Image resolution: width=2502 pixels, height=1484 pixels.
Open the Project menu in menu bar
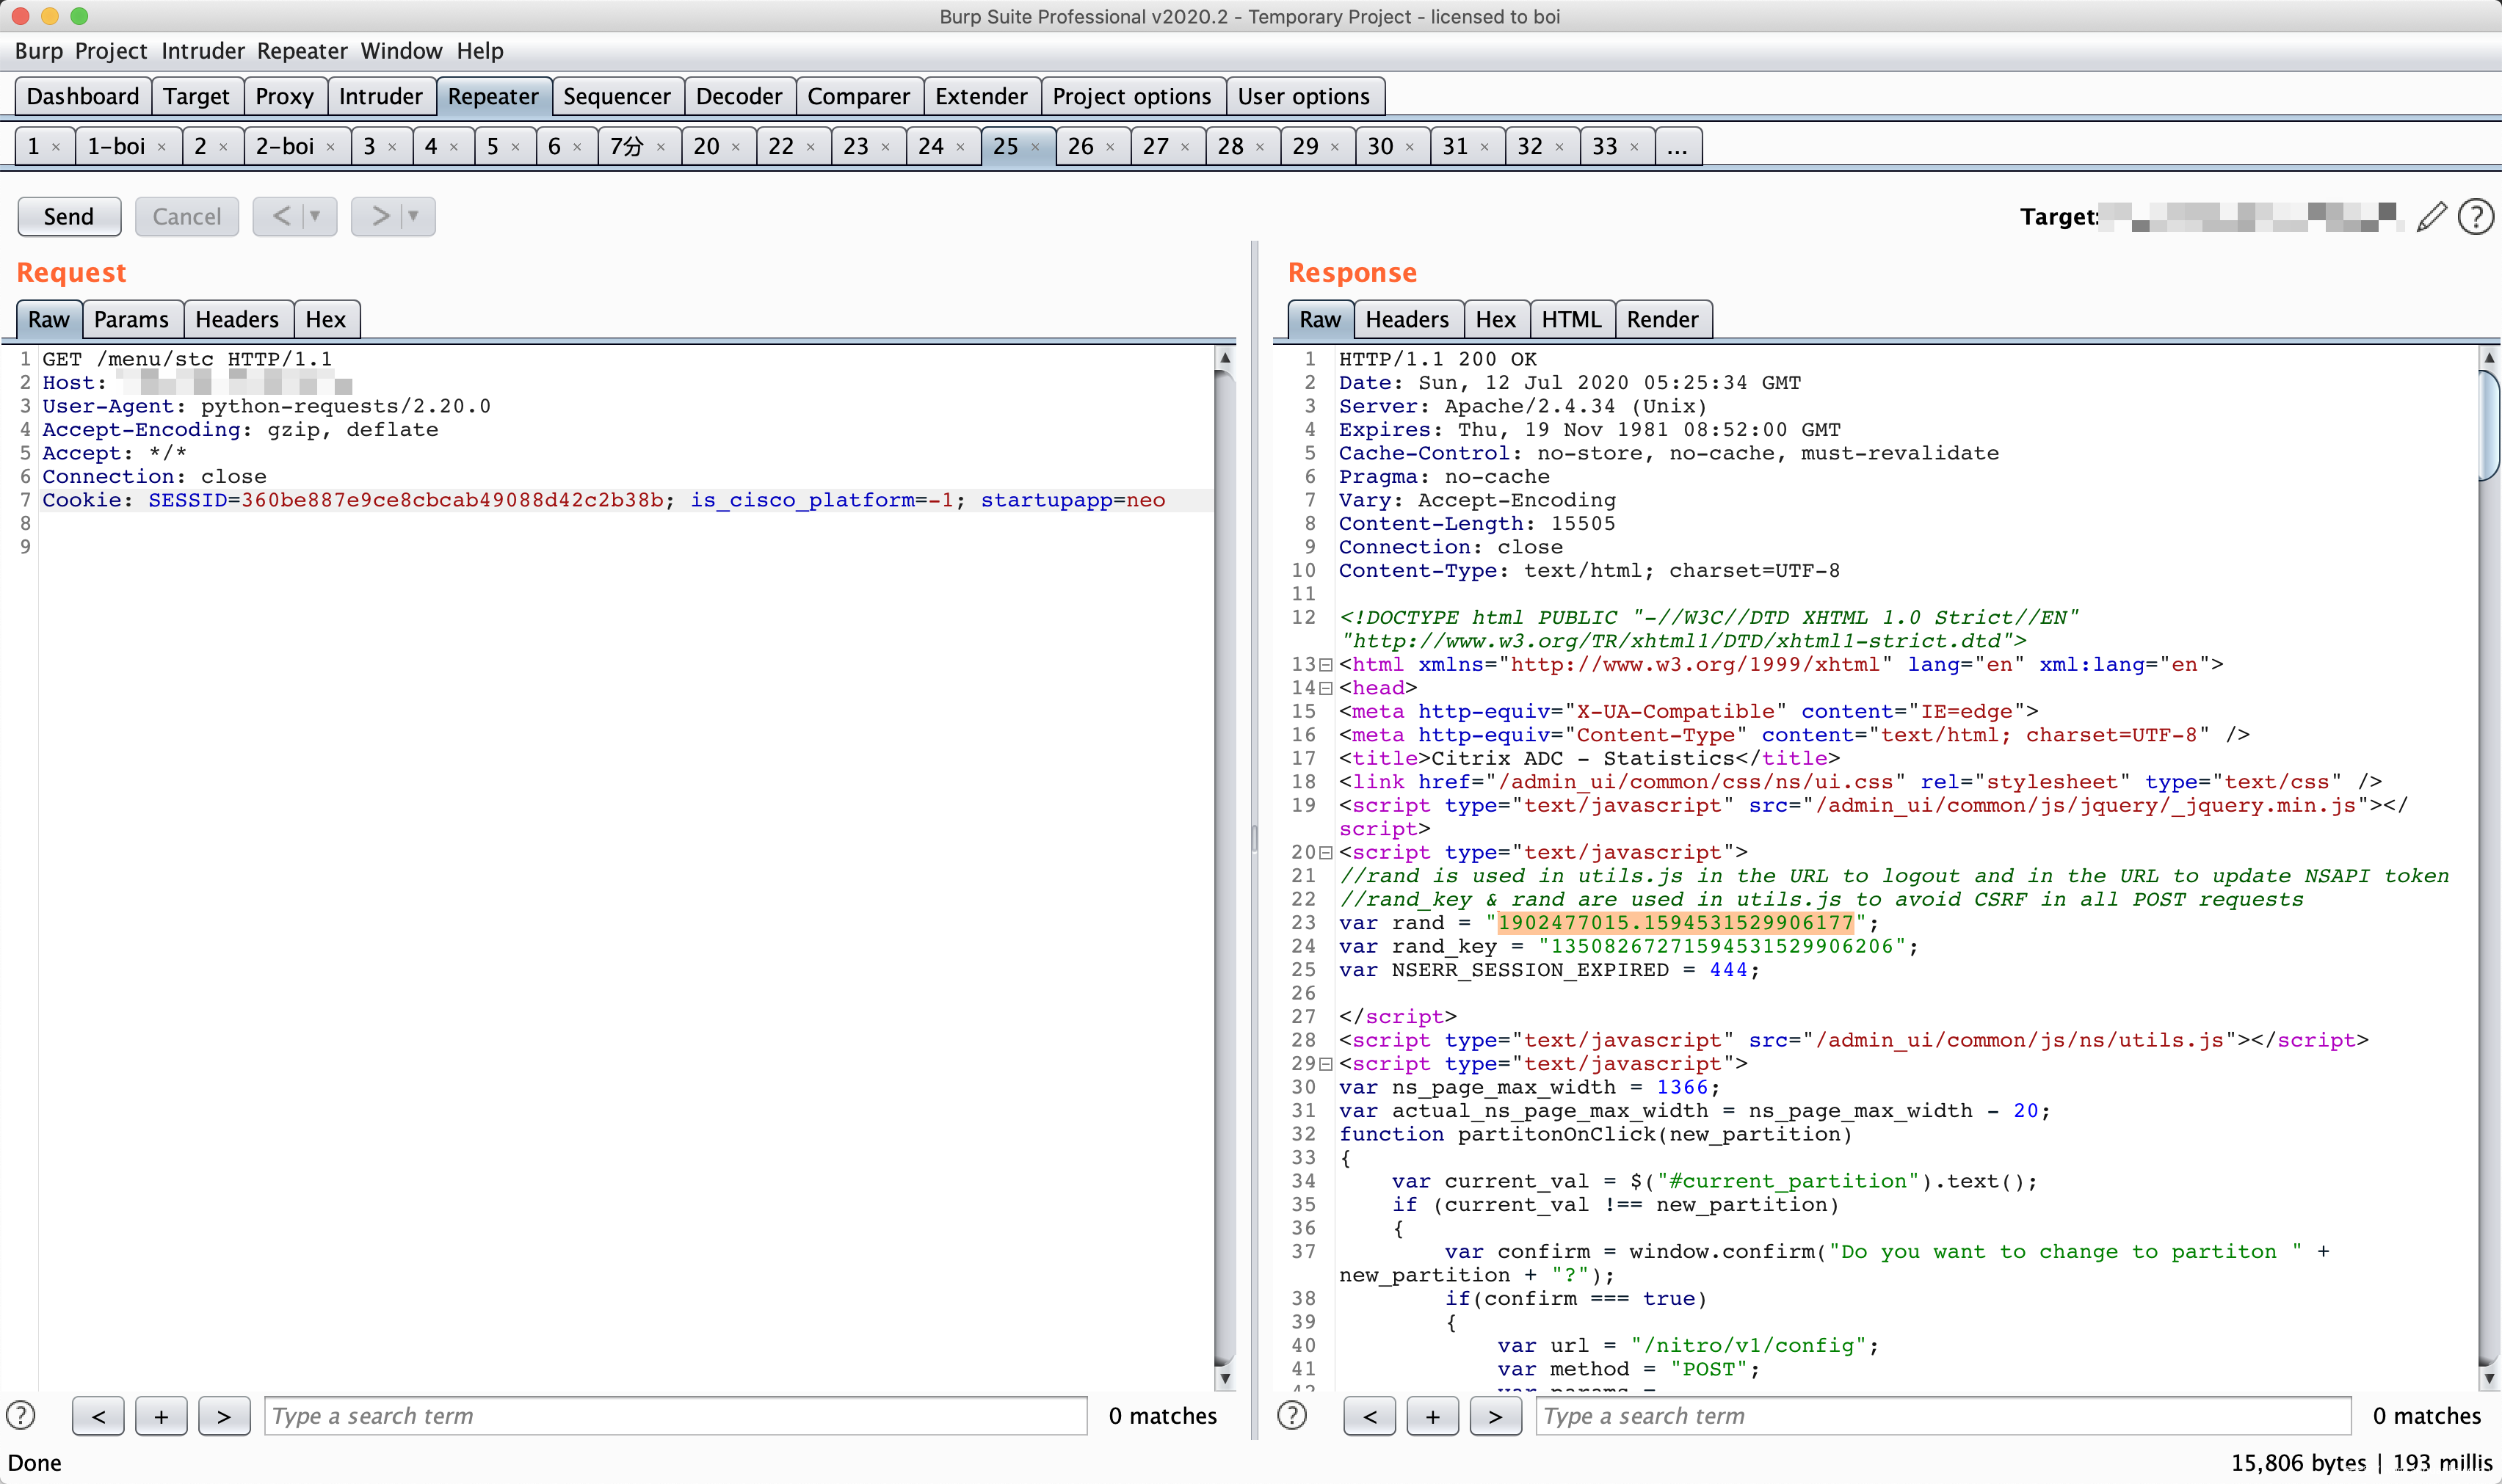[x=110, y=51]
